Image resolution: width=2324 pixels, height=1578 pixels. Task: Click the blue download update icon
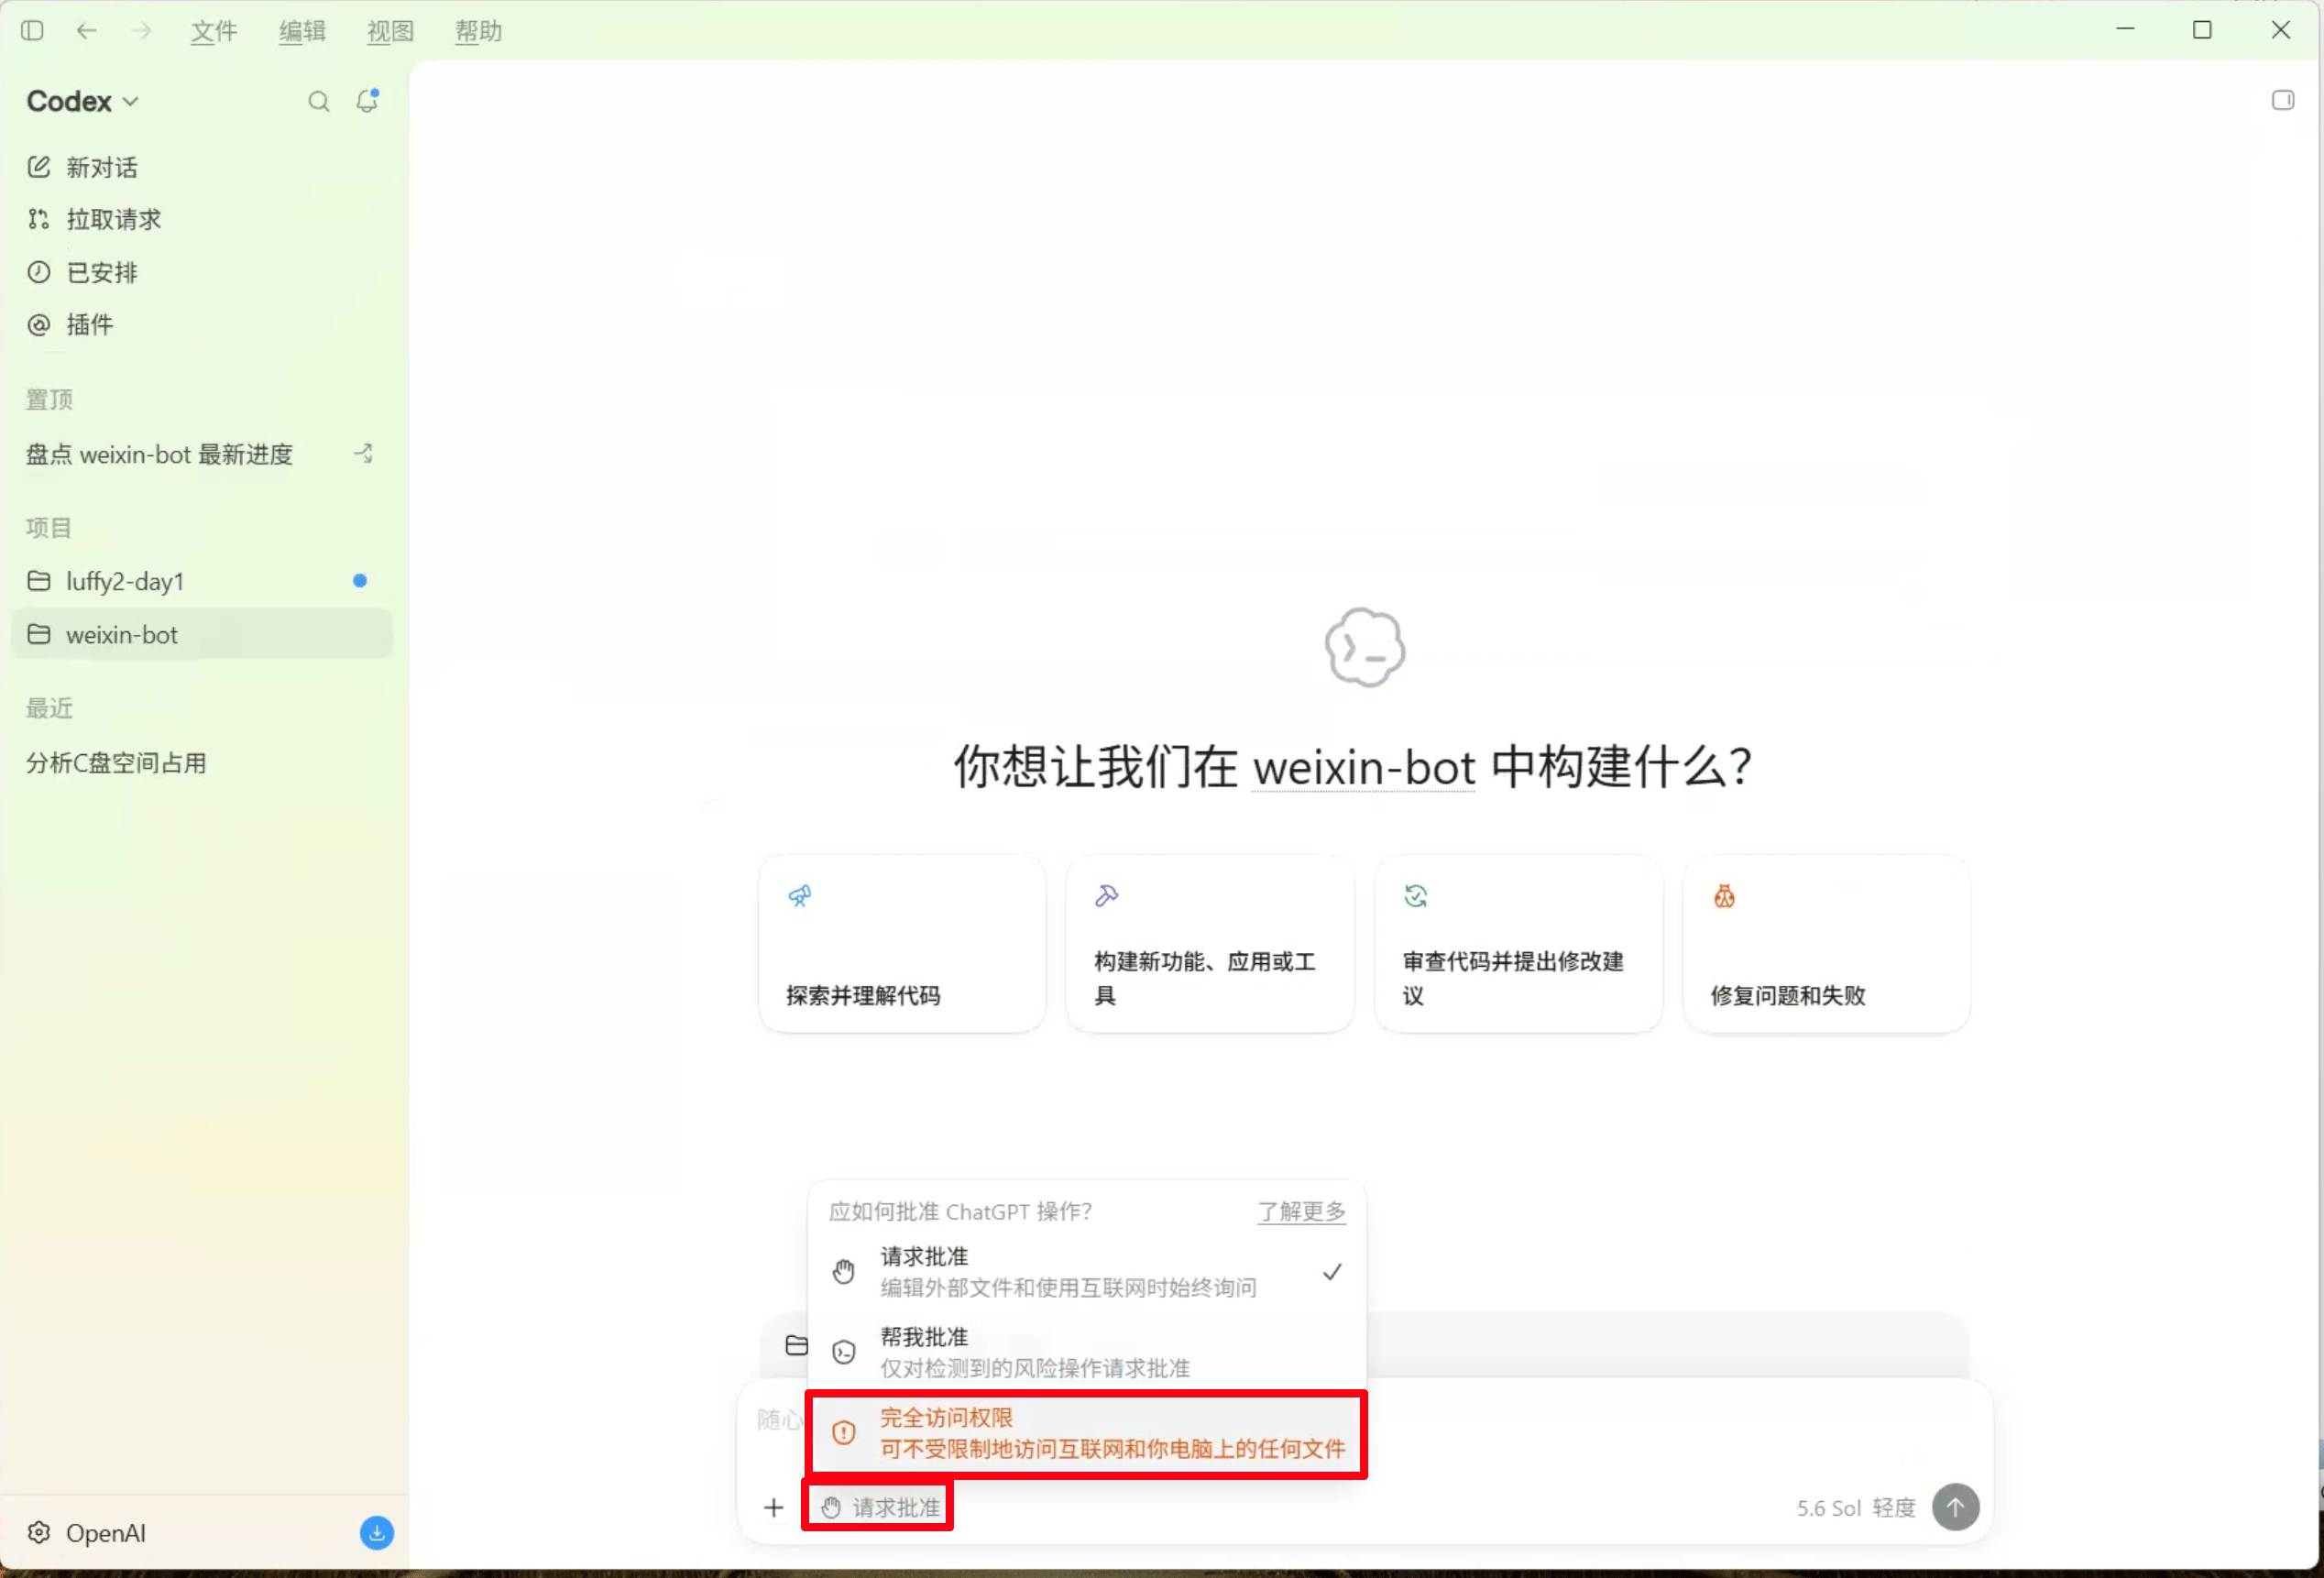[x=376, y=1532]
